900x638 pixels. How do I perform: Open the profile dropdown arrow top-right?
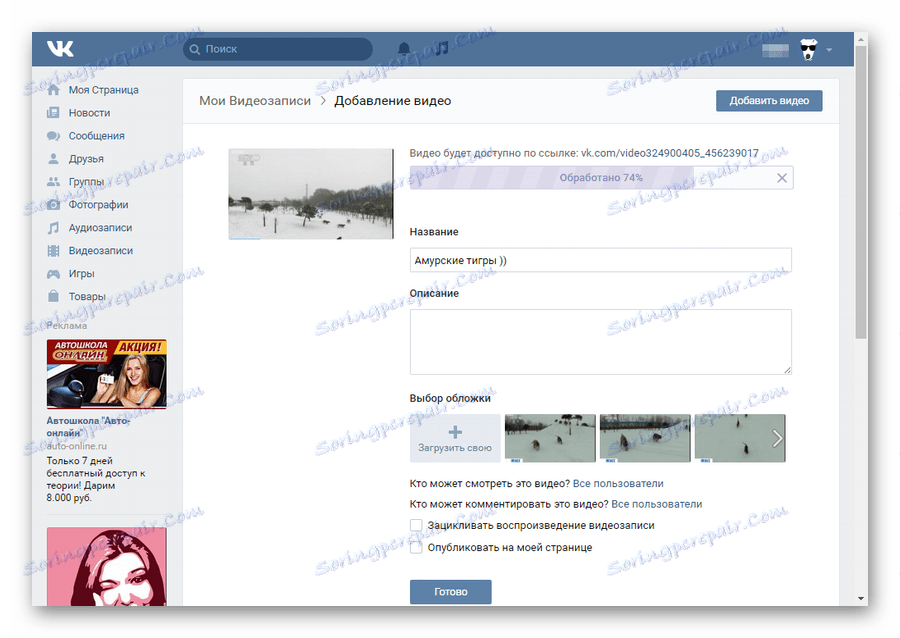[x=828, y=48]
